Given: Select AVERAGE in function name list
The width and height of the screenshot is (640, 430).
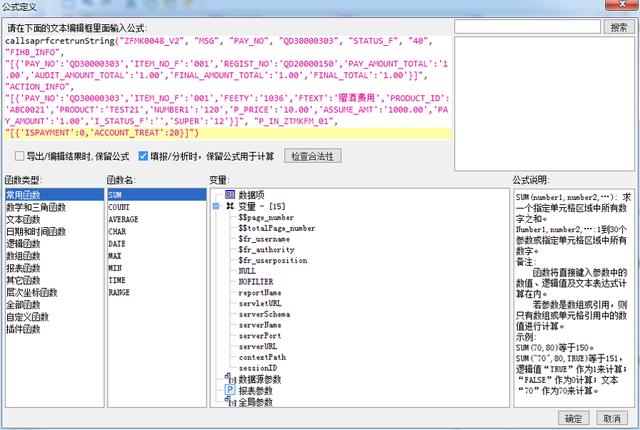Looking at the screenshot, I should [123, 219].
